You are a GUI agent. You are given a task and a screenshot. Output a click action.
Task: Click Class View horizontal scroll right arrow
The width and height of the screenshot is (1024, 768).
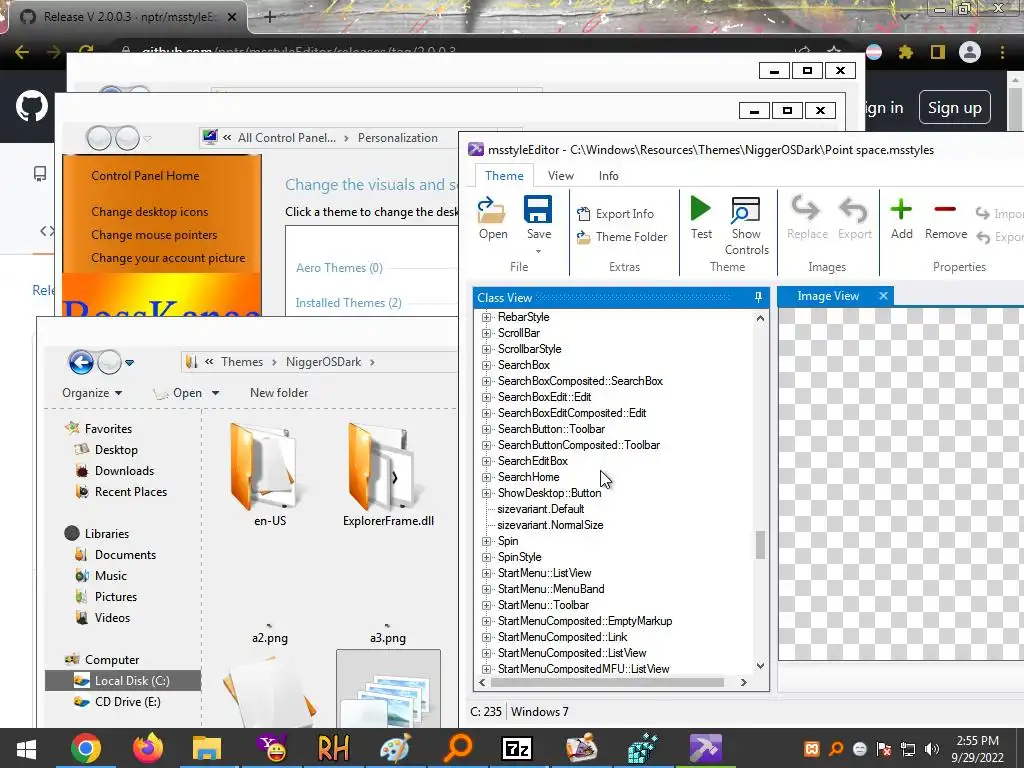[743, 682]
